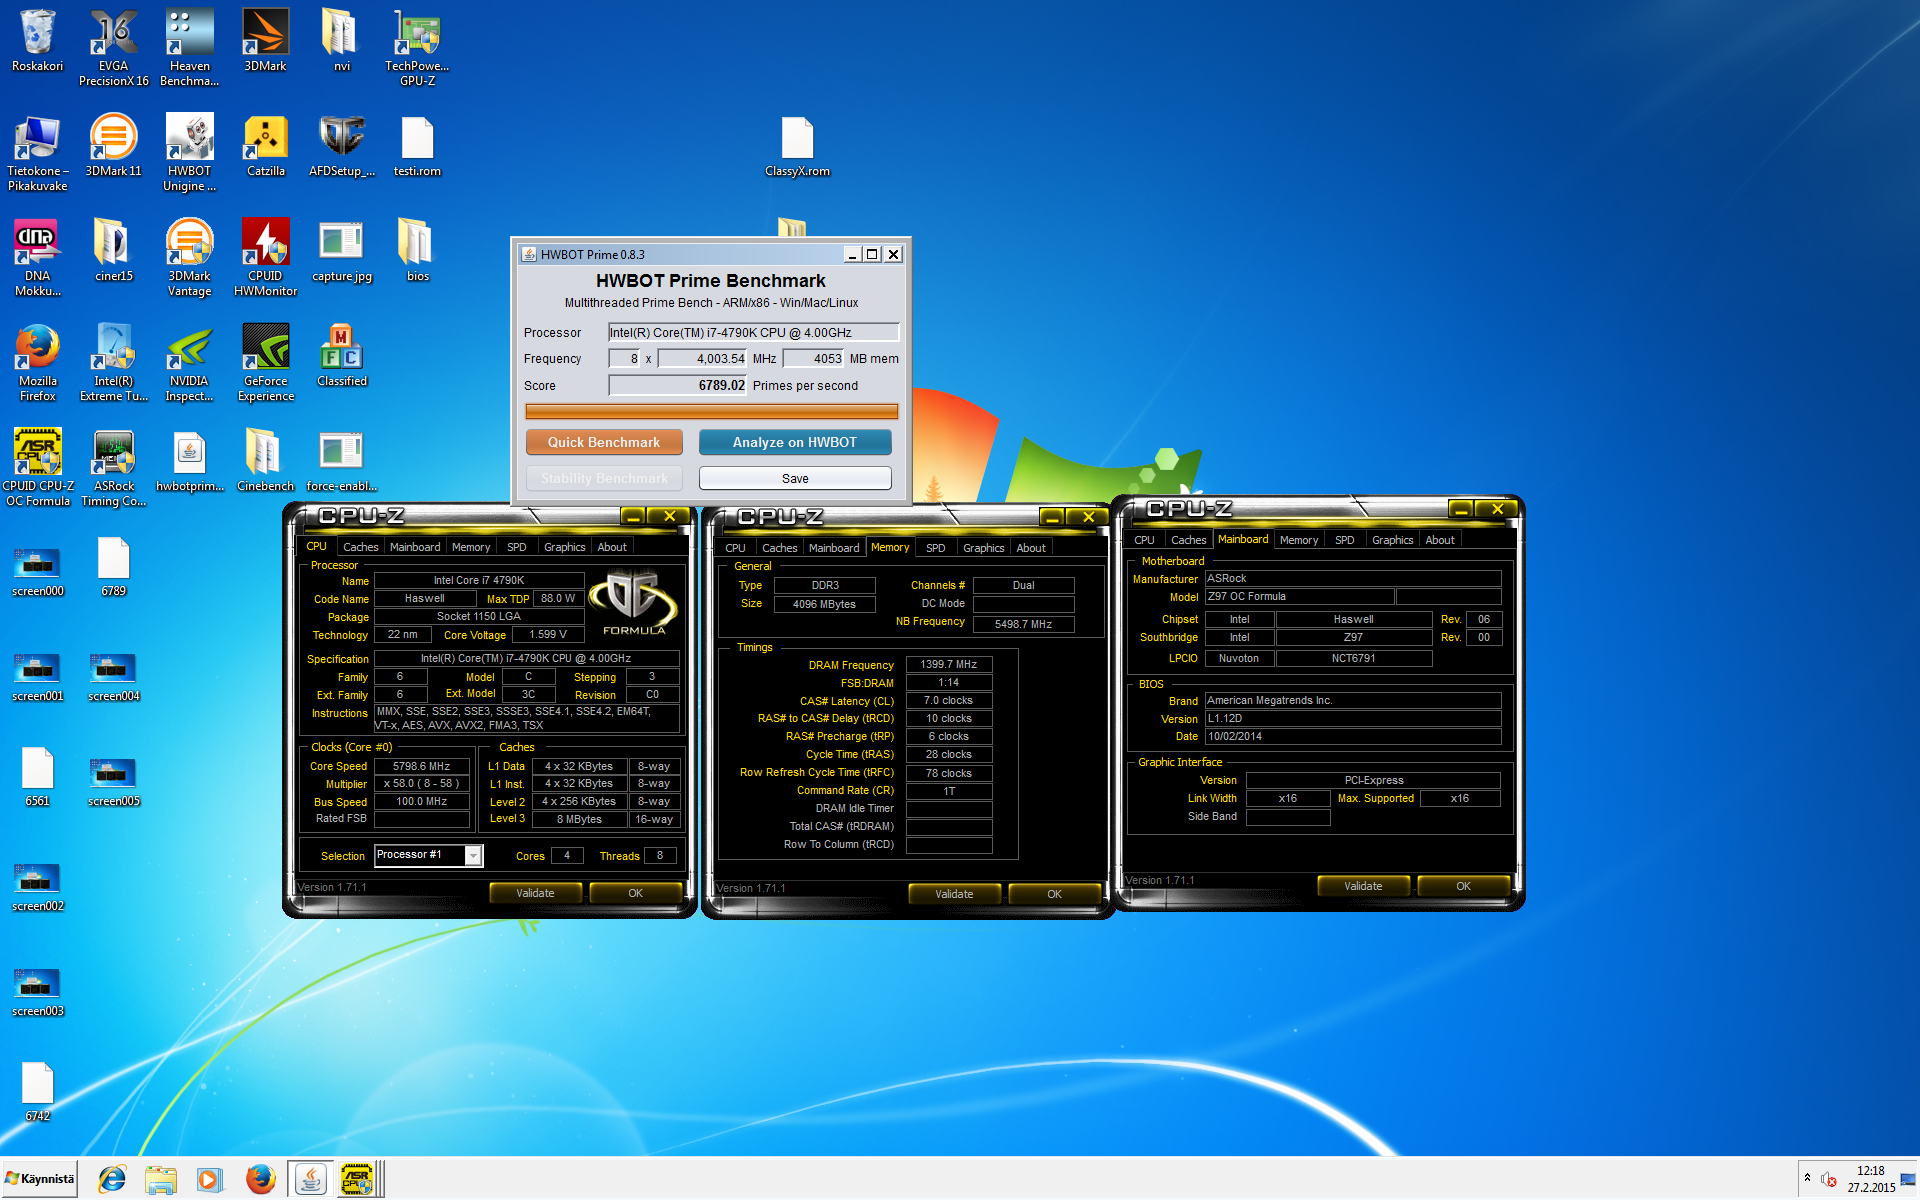The image size is (1920, 1200).
Task: Select the Catzilla desktop icon
Action: [265, 146]
